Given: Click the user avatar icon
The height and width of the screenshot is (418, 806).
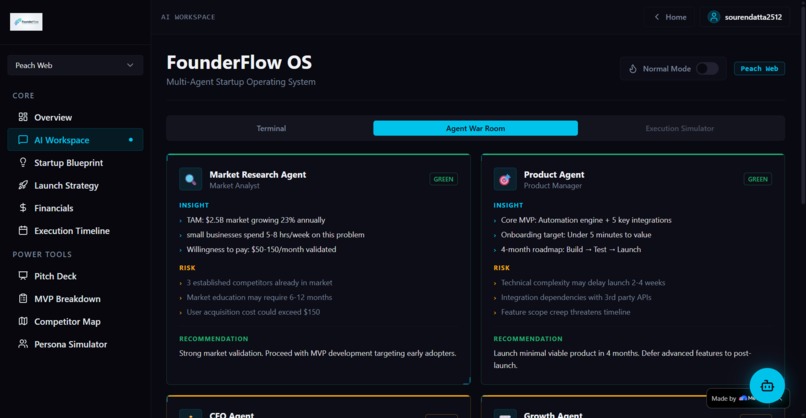Looking at the screenshot, I should click(713, 17).
